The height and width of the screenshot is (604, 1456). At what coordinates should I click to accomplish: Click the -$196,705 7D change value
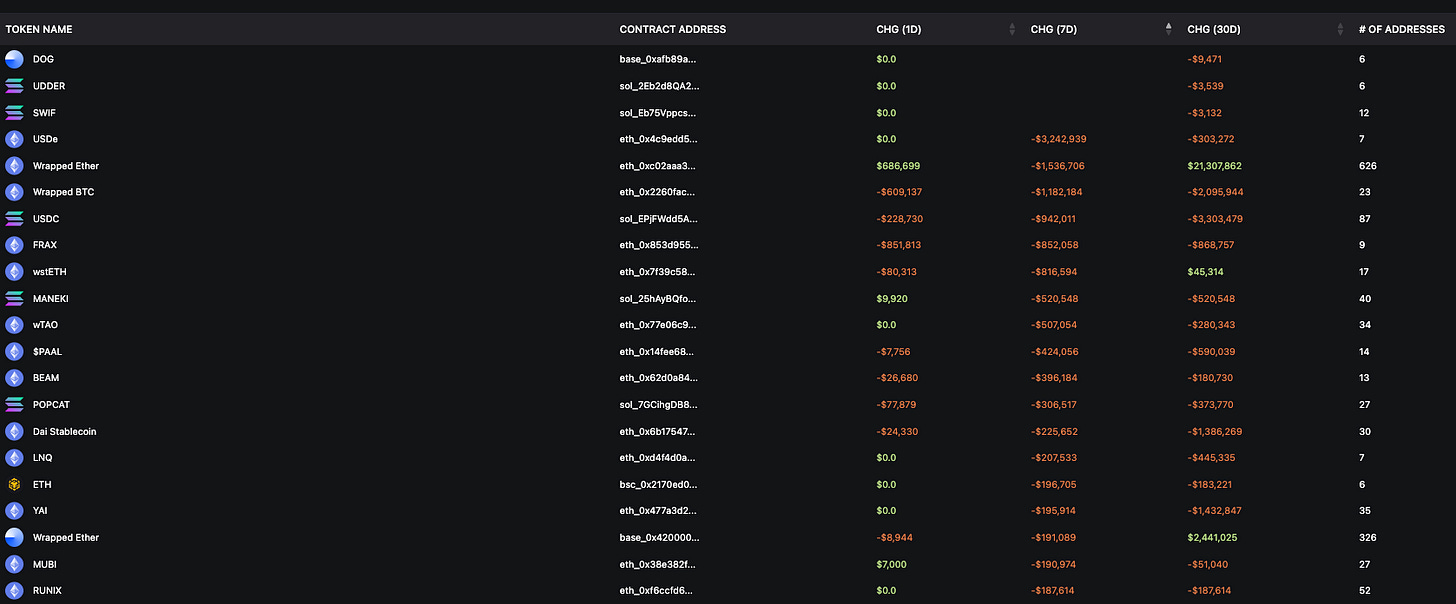[x=1054, y=485]
